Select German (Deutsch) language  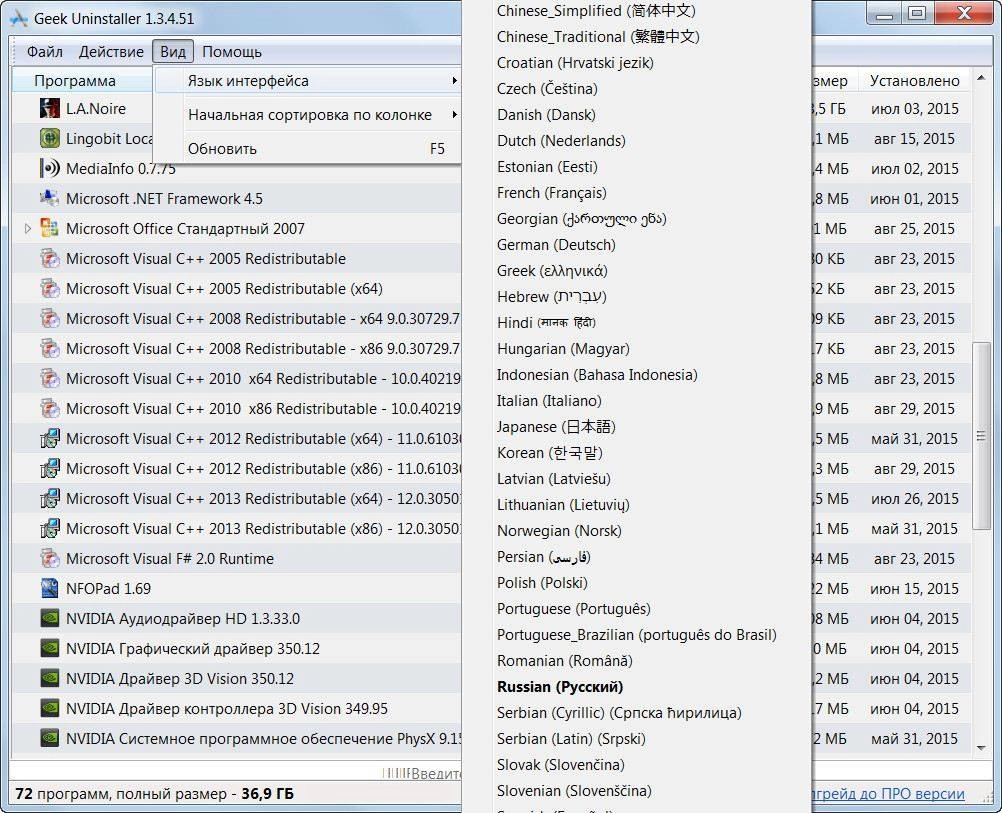pyautogui.click(x=556, y=245)
